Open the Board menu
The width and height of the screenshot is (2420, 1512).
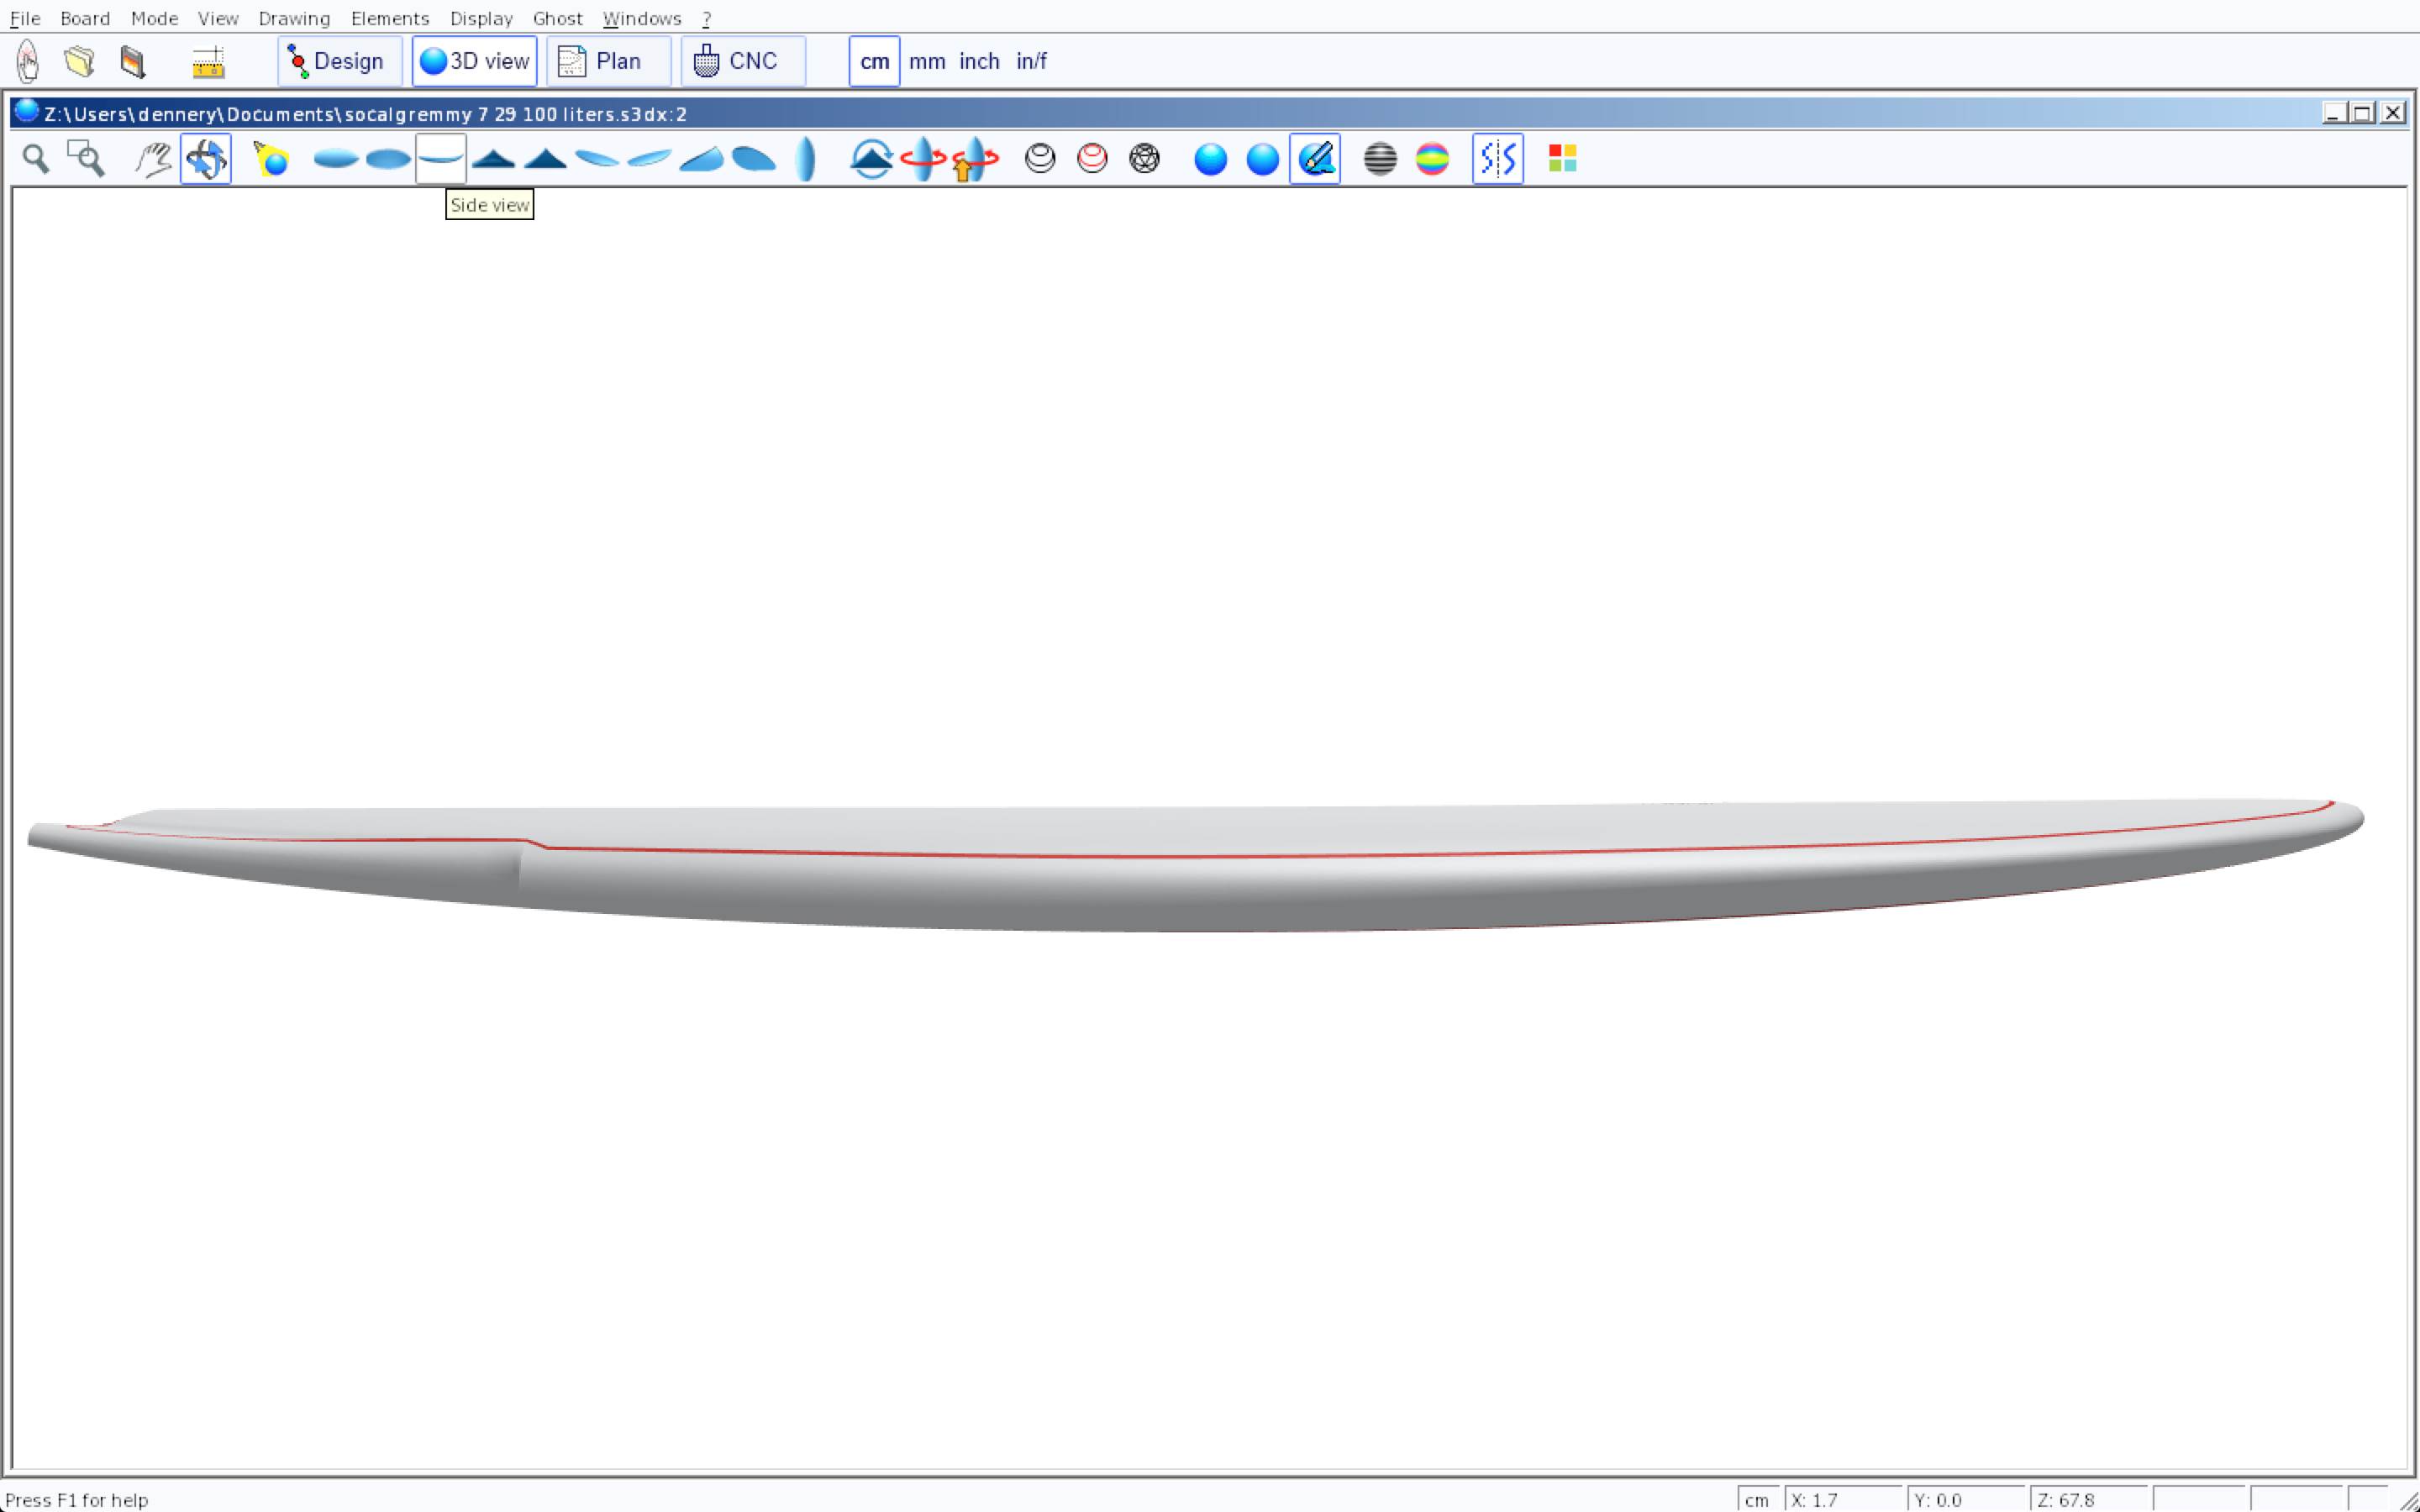coord(85,19)
